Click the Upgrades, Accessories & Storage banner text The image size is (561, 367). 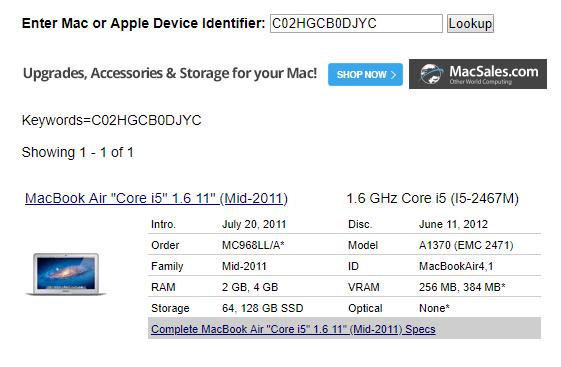click(x=170, y=73)
